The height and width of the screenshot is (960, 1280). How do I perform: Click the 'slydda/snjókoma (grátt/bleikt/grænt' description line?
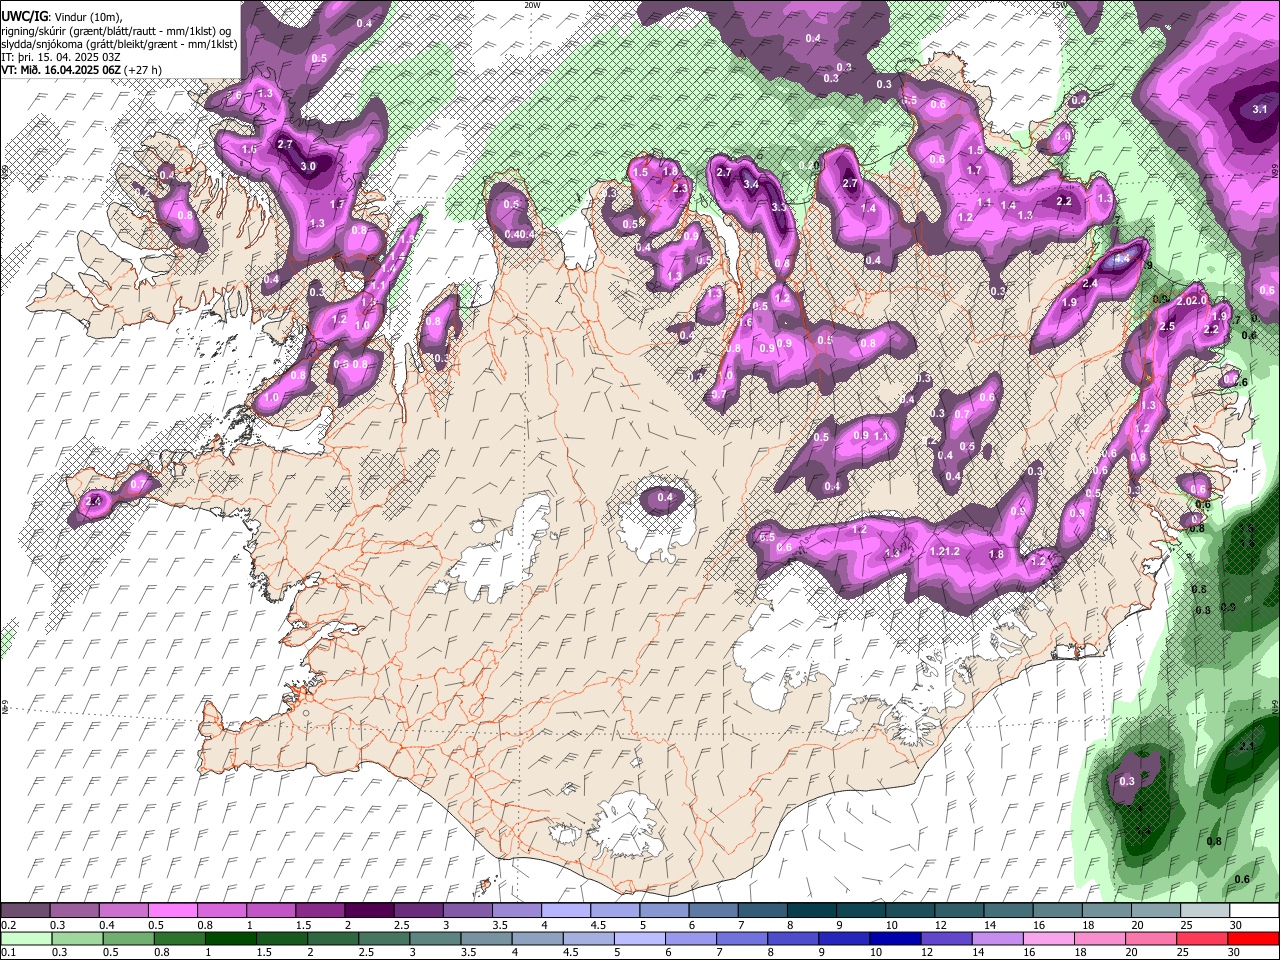tap(117, 44)
